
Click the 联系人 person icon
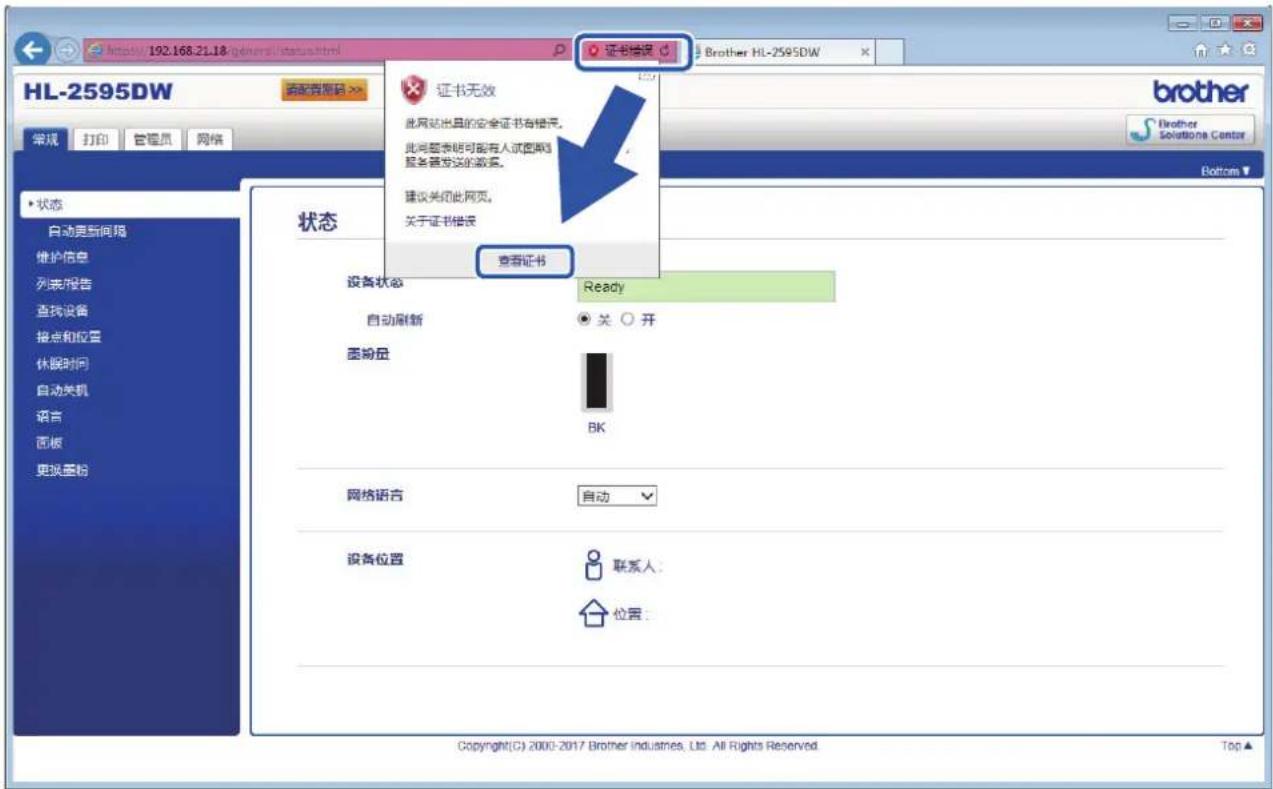point(594,564)
